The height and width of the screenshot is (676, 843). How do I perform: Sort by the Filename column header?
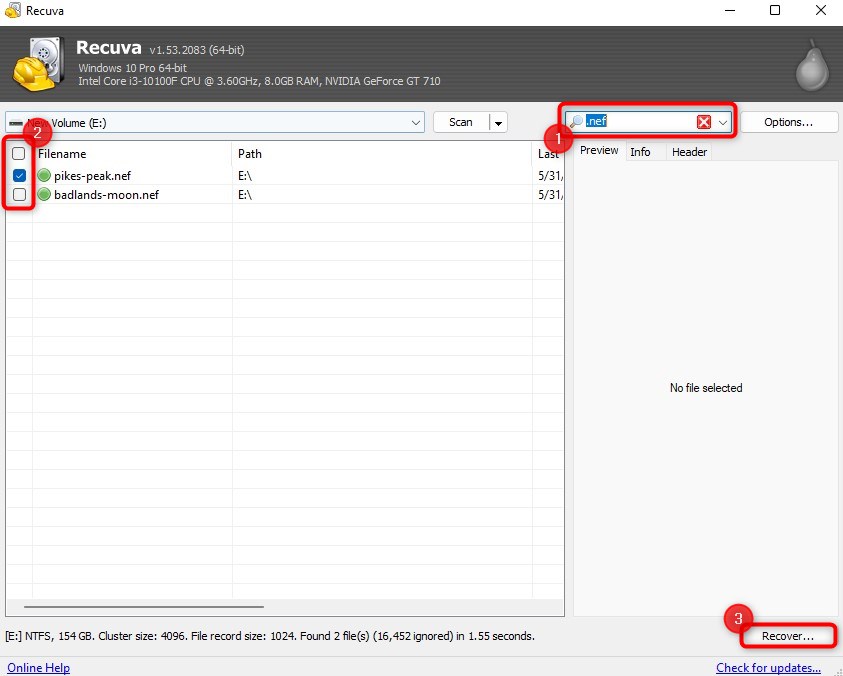pyautogui.click(x=132, y=154)
